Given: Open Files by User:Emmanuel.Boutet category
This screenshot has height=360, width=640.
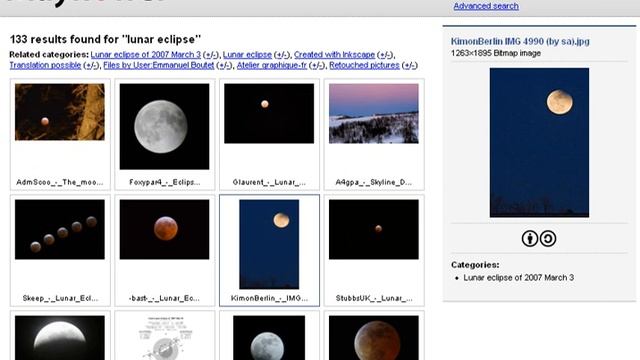Looking at the screenshot, I should [159, 65].
